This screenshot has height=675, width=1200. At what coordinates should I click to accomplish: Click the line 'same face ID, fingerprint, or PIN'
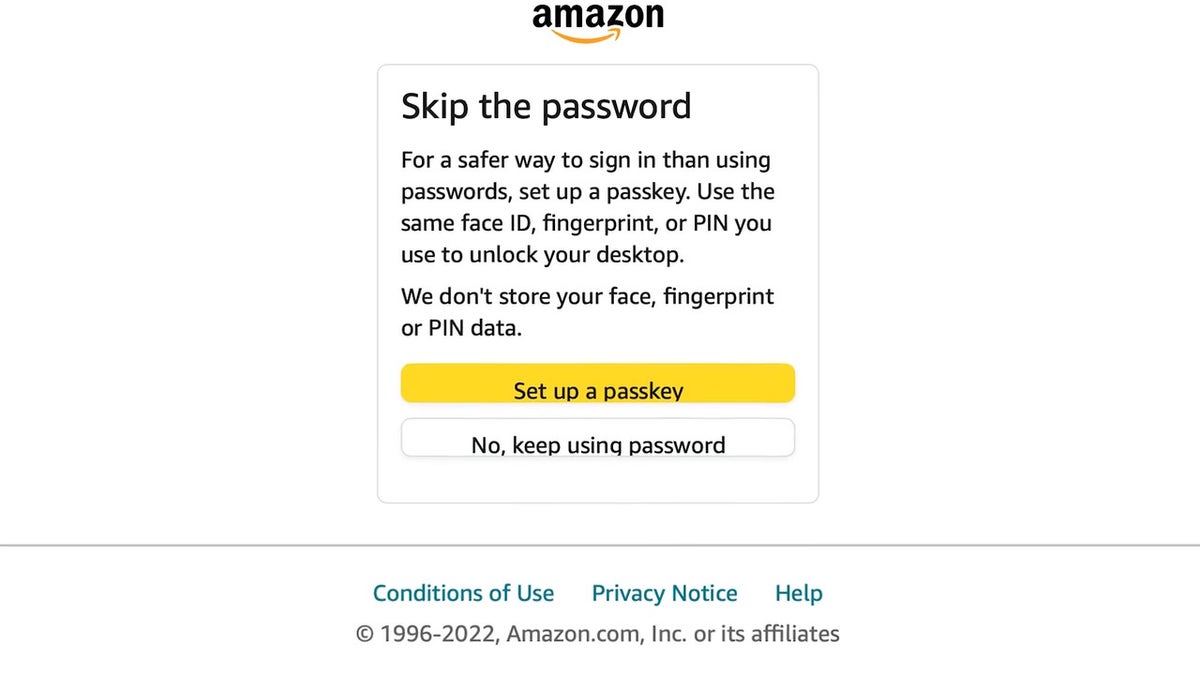[x=586, y=223]
